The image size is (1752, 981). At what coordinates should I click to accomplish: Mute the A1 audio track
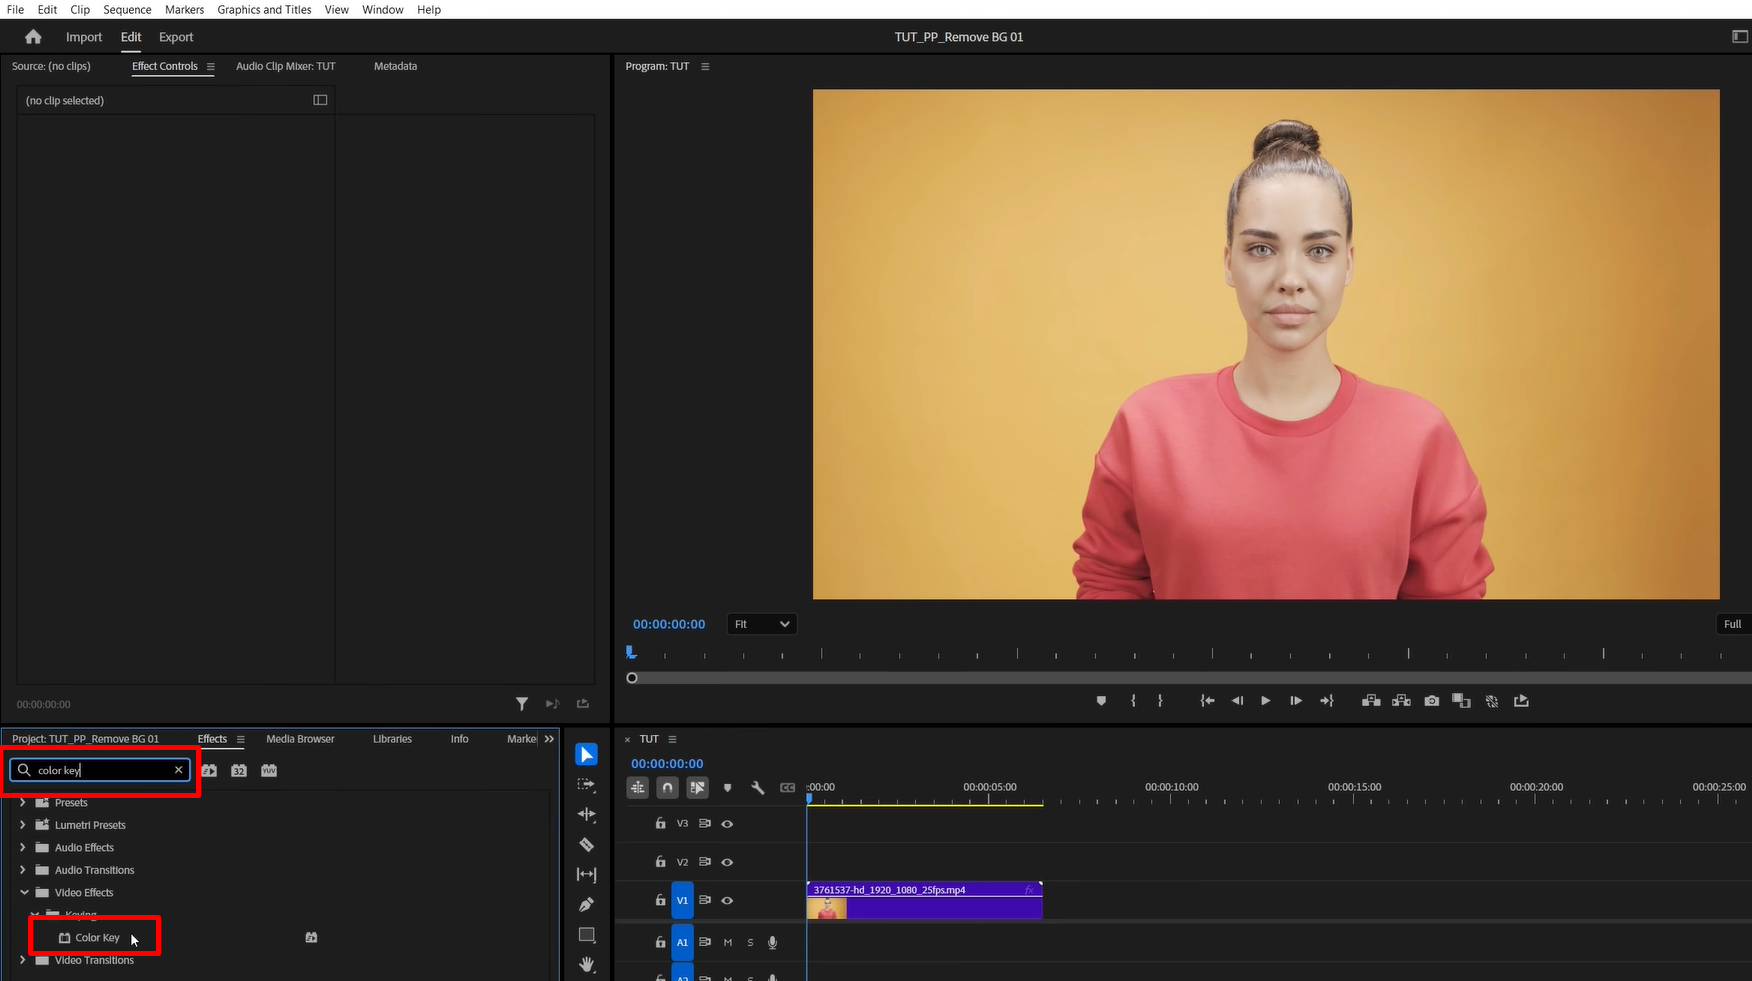click(x=727, y=942)
